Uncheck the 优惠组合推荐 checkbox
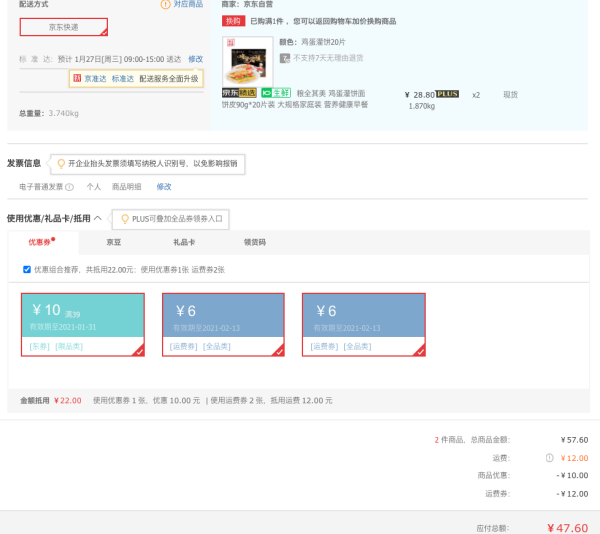The width and height of the screenshot is (600, 534). [27, 270]
